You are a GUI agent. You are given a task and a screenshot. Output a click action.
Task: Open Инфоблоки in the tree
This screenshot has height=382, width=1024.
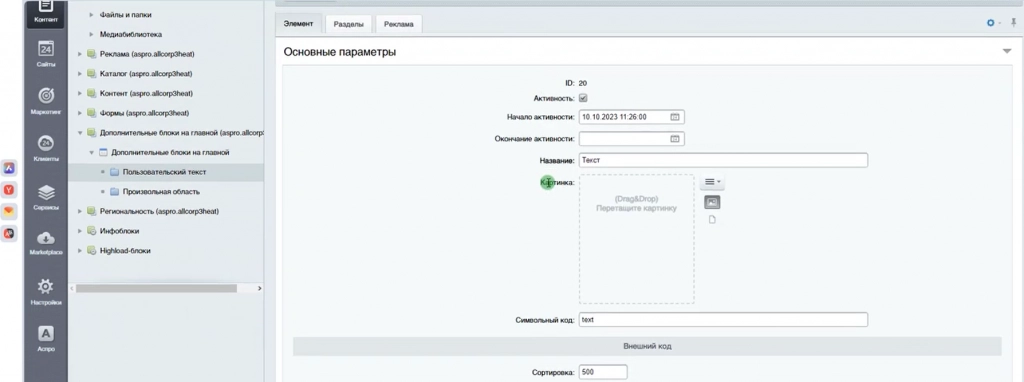point(119,231)
